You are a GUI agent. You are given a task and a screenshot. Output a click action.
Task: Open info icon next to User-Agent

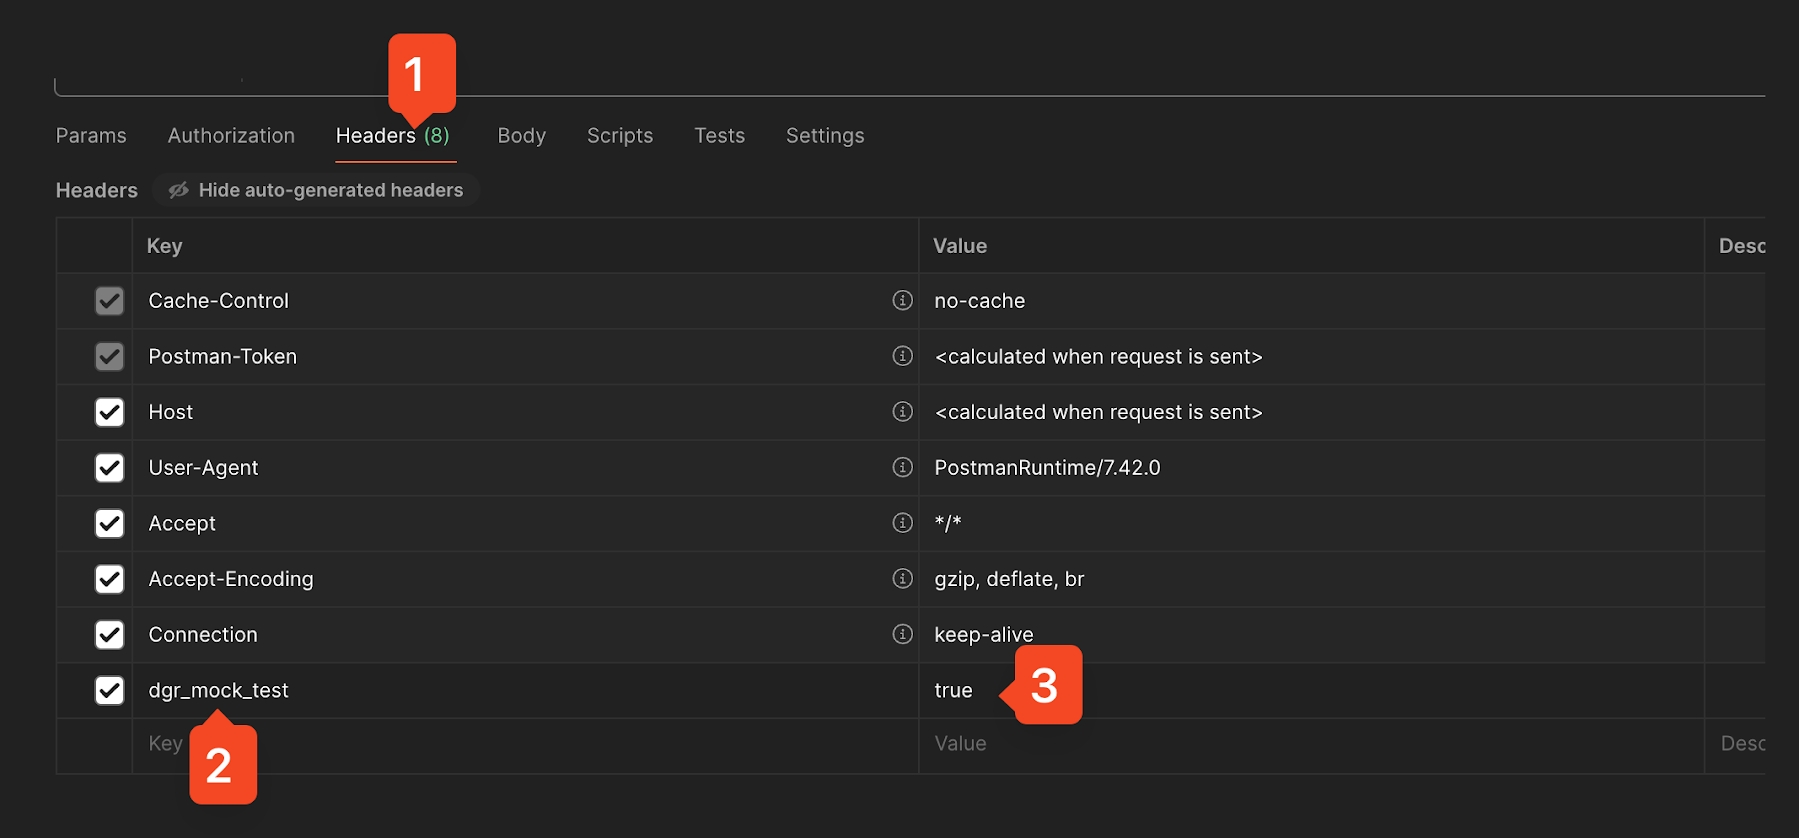click(x=902, y=467)
